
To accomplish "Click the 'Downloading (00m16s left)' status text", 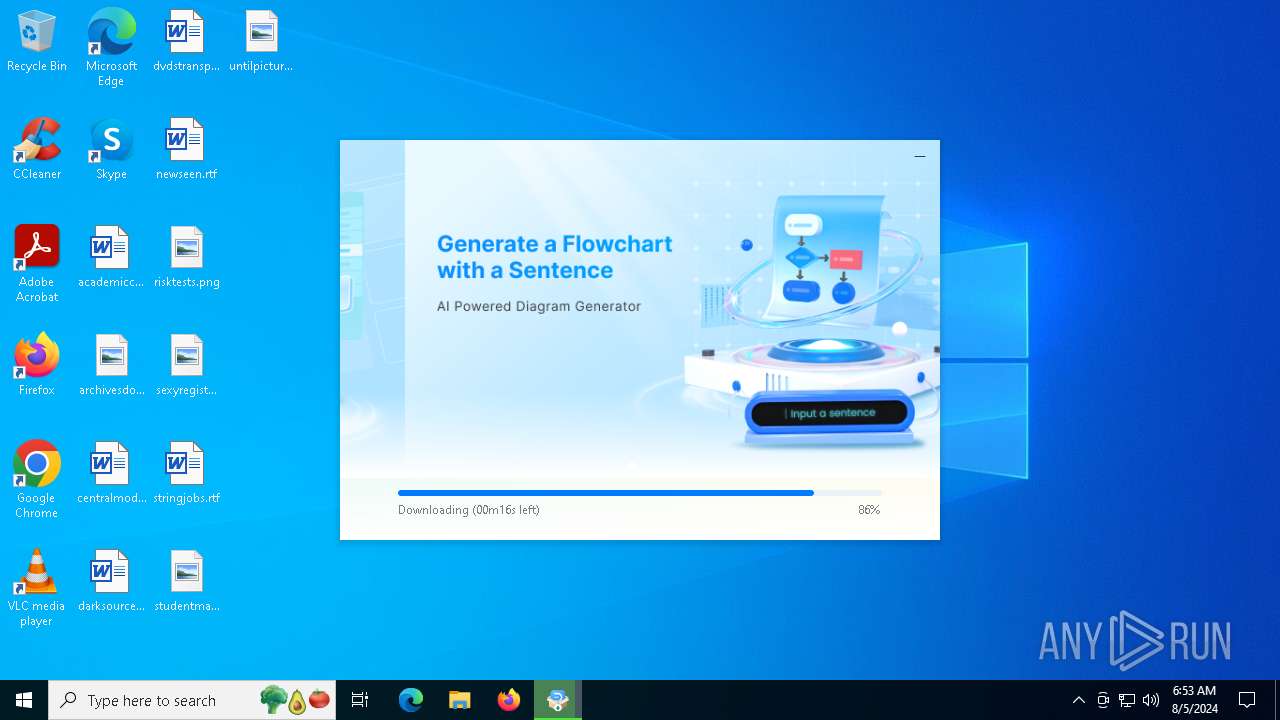I will tap(469, 510).
